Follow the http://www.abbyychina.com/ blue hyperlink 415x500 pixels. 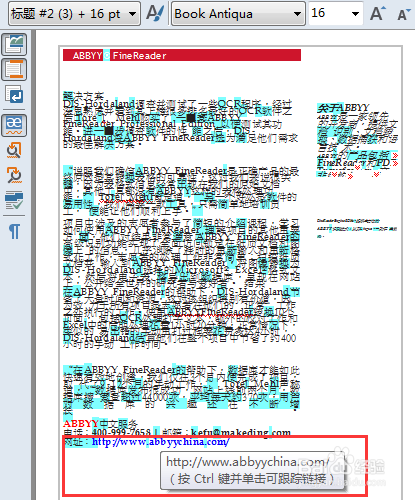click(160, 442)
